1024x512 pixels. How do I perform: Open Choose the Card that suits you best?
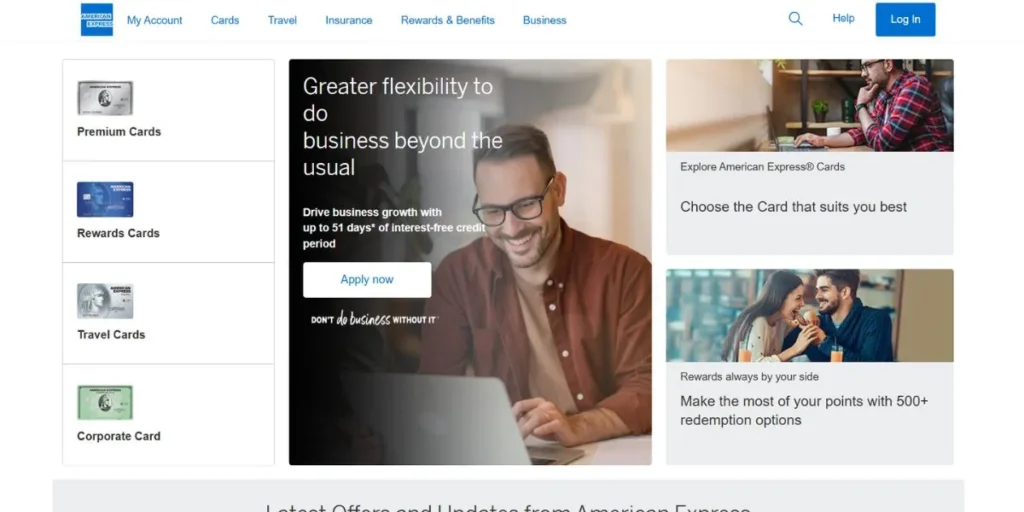(793, 207)
